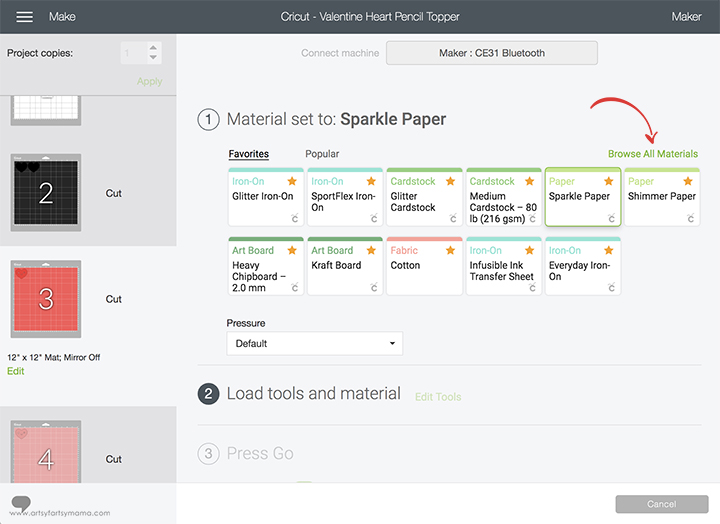The image size is (720, 524).
Task: Toggle favorite star on Shimmer Paper
Action: [688, 181]
